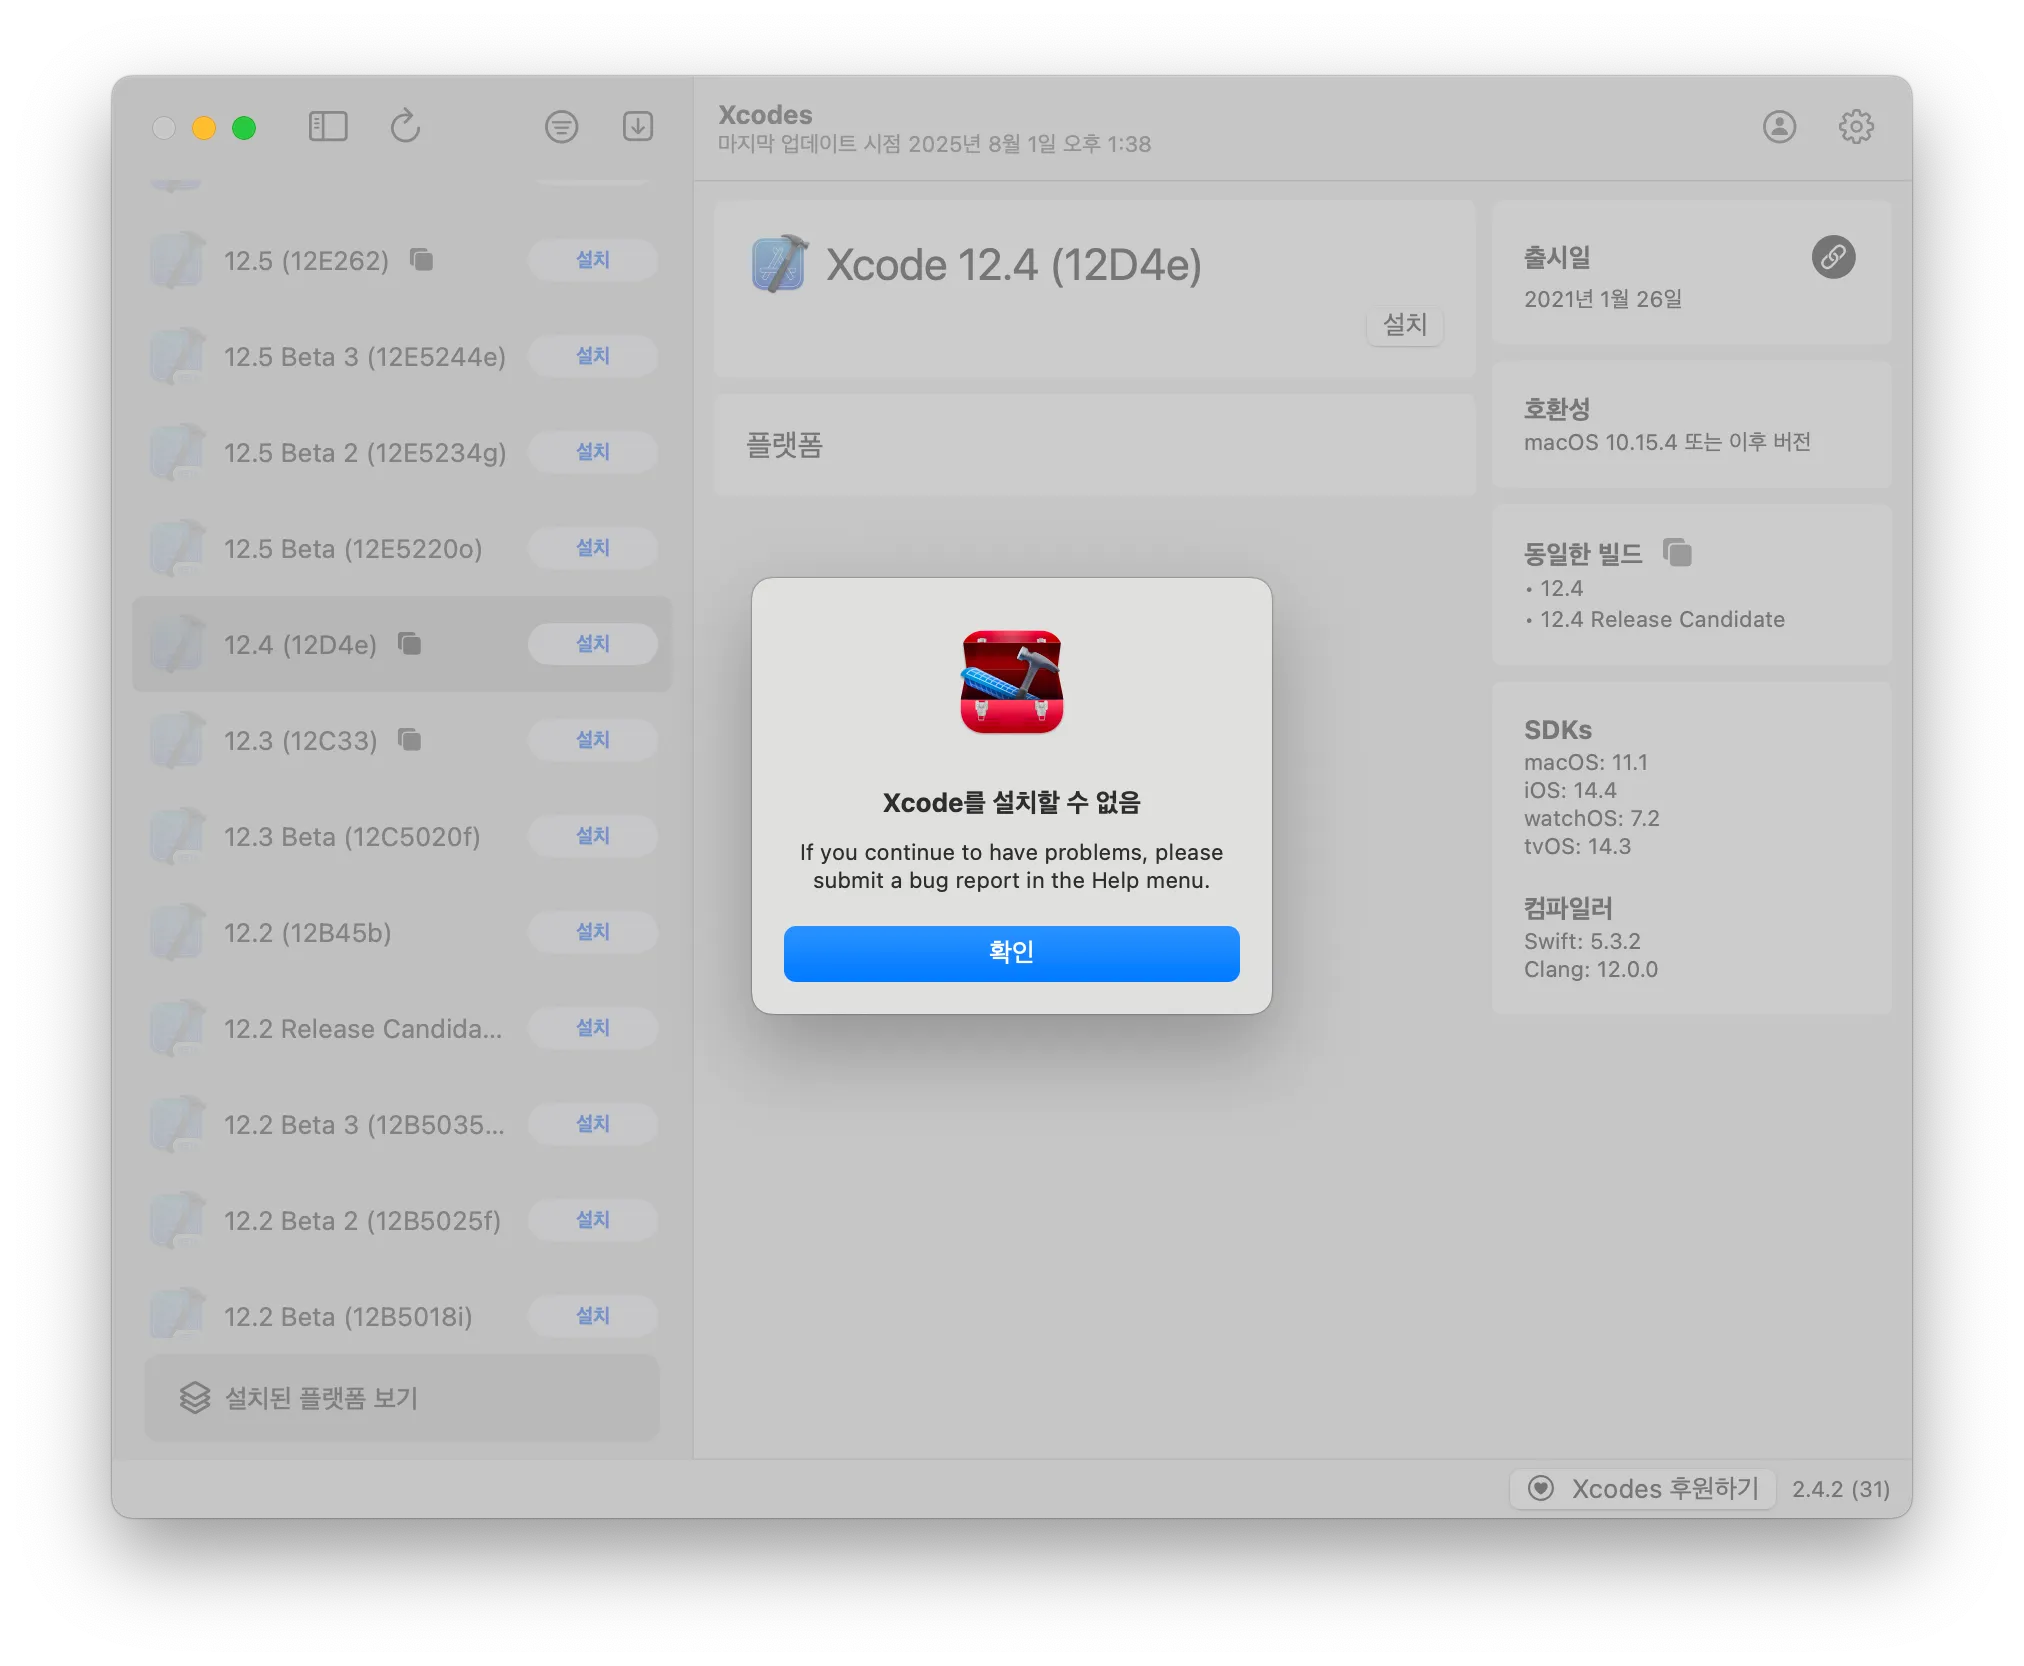Image resolution: width=2024 pixels, height=1666 pixels.
Task: Copy identical builds icon next to 동일한 빌드
Action: pos(1677,552)
